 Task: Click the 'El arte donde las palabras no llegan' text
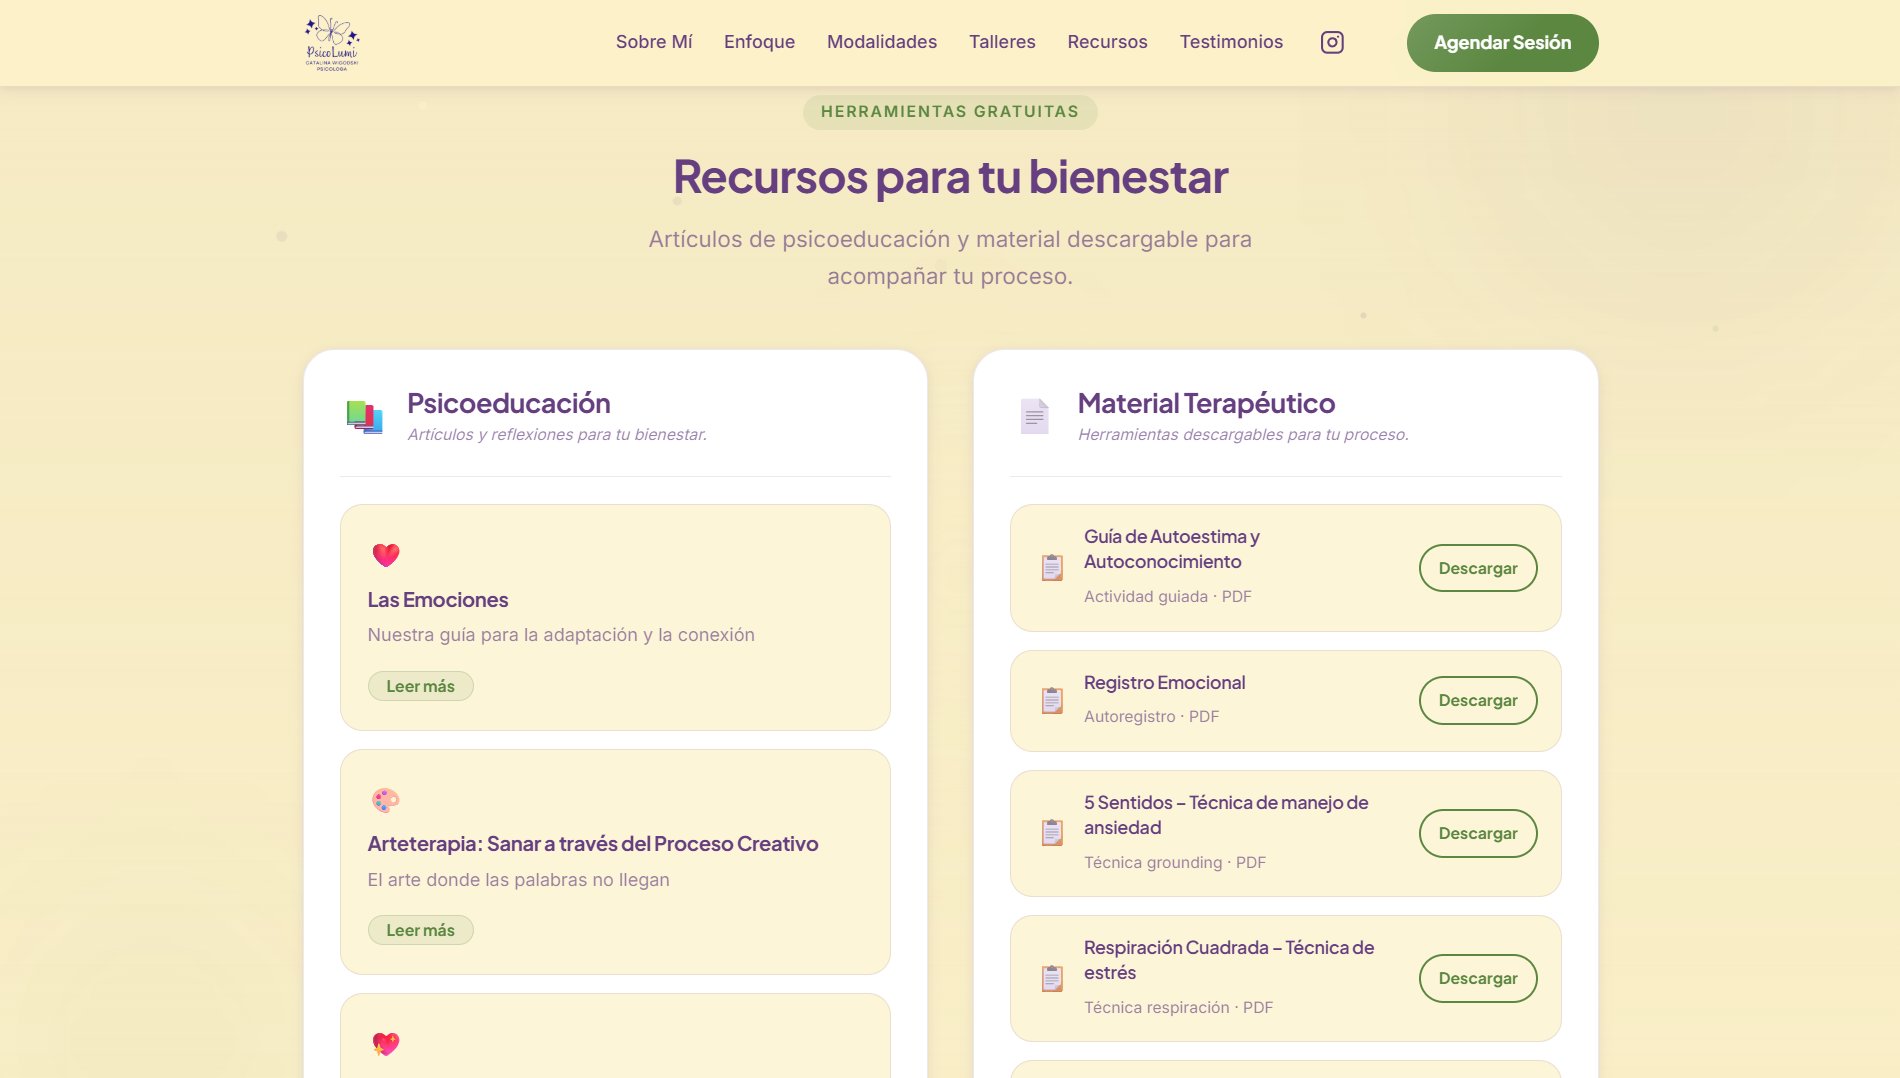pyautogui.click(x=519, y=880)
